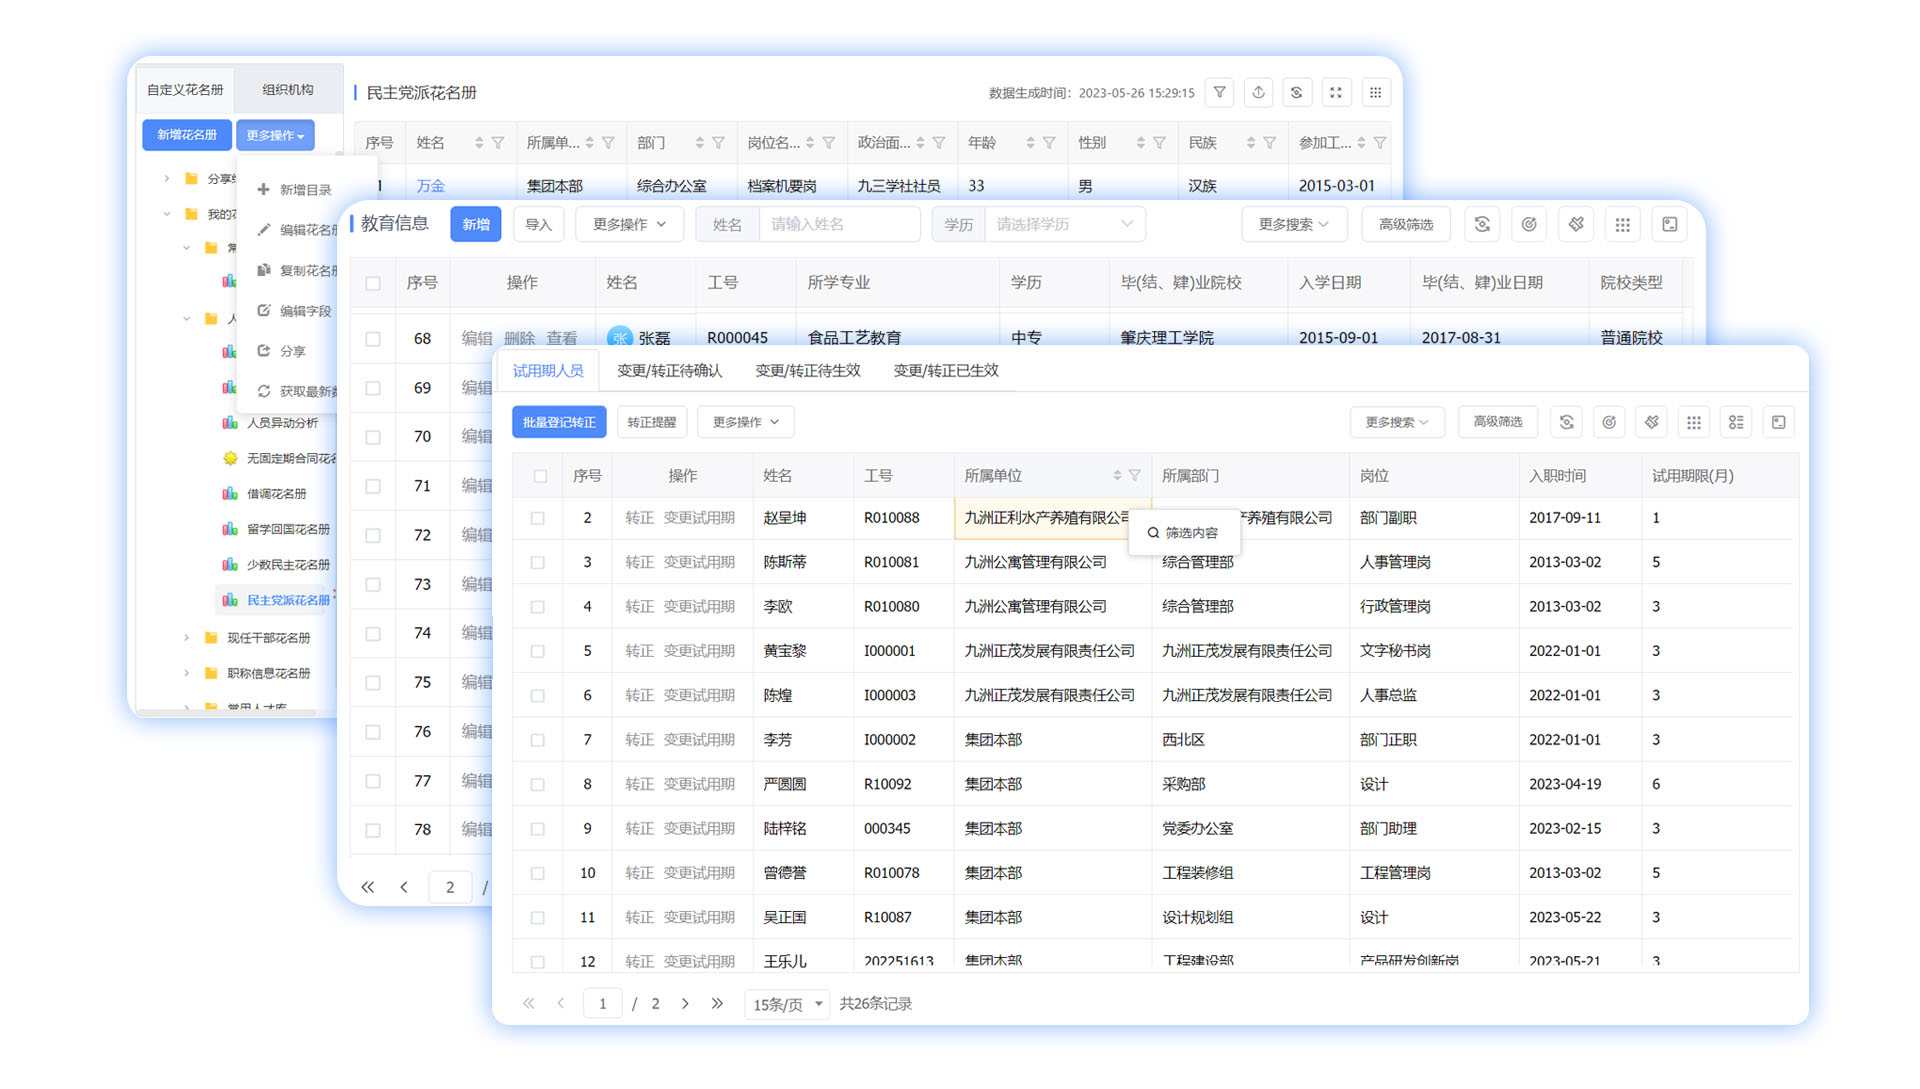Click layout panel icon in 试用期人员 toolbar
The width and height of the screenshot is (1920, 1089).
point(1779,422)
